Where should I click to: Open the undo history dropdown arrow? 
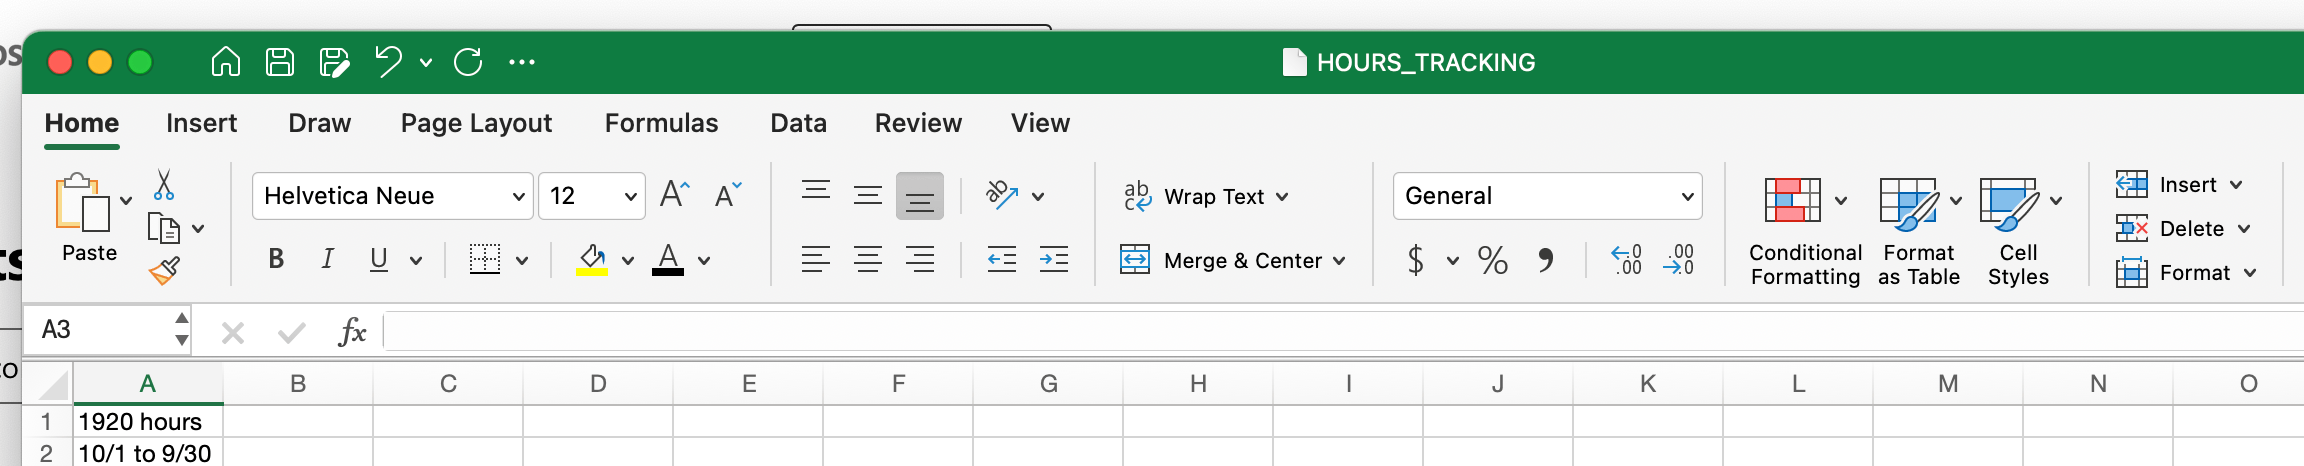click(426, 62)
